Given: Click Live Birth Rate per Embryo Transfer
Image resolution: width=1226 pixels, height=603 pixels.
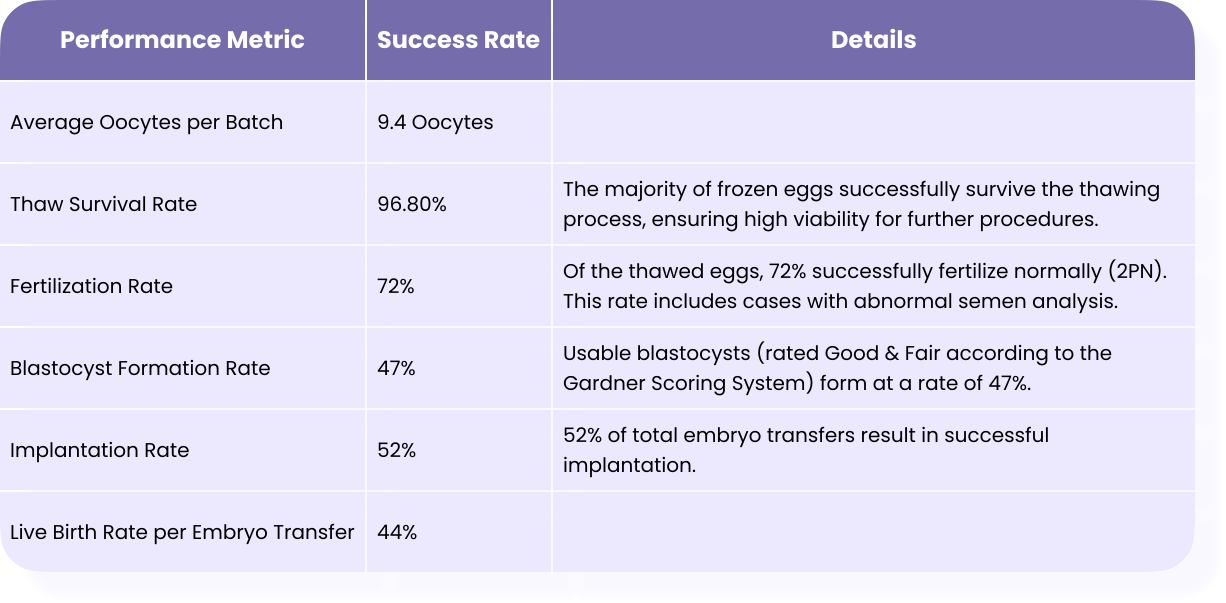Looking at the screenshot, I should (x=182, y=533).
